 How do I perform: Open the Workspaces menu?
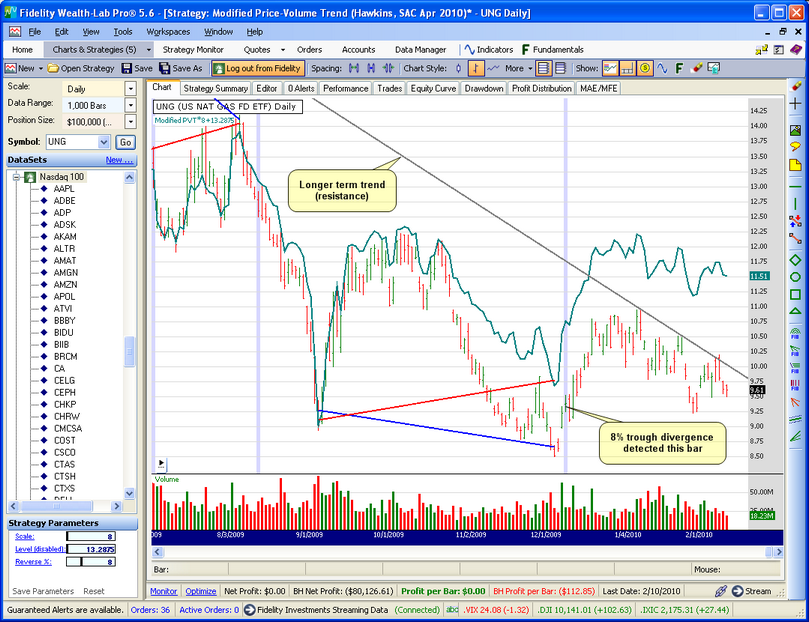tap(167, 32)
